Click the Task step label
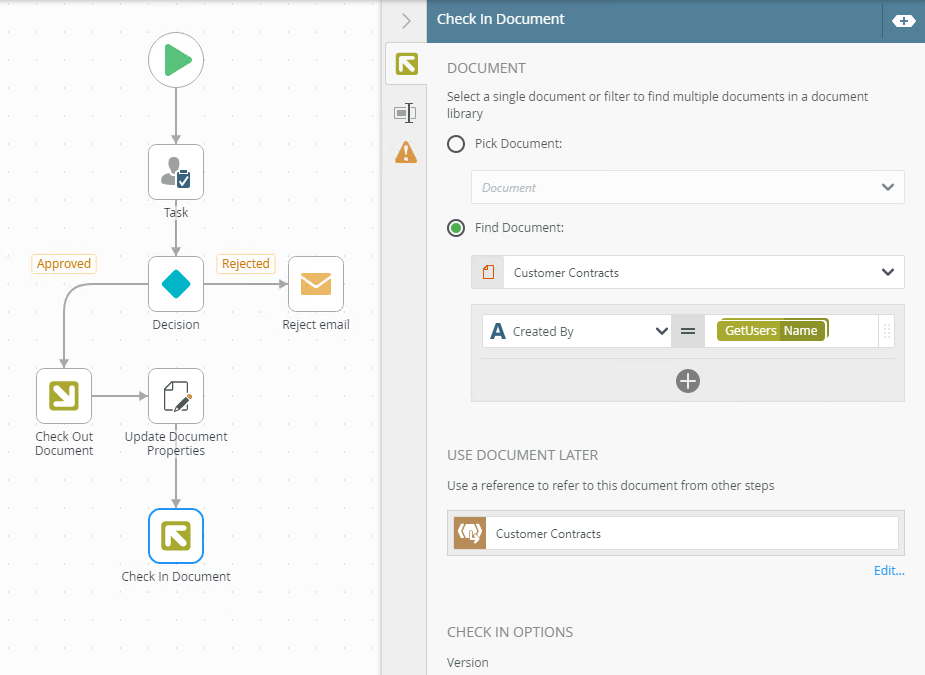The height and width of the screenshot is (675, 925). [x=176, y=212]
